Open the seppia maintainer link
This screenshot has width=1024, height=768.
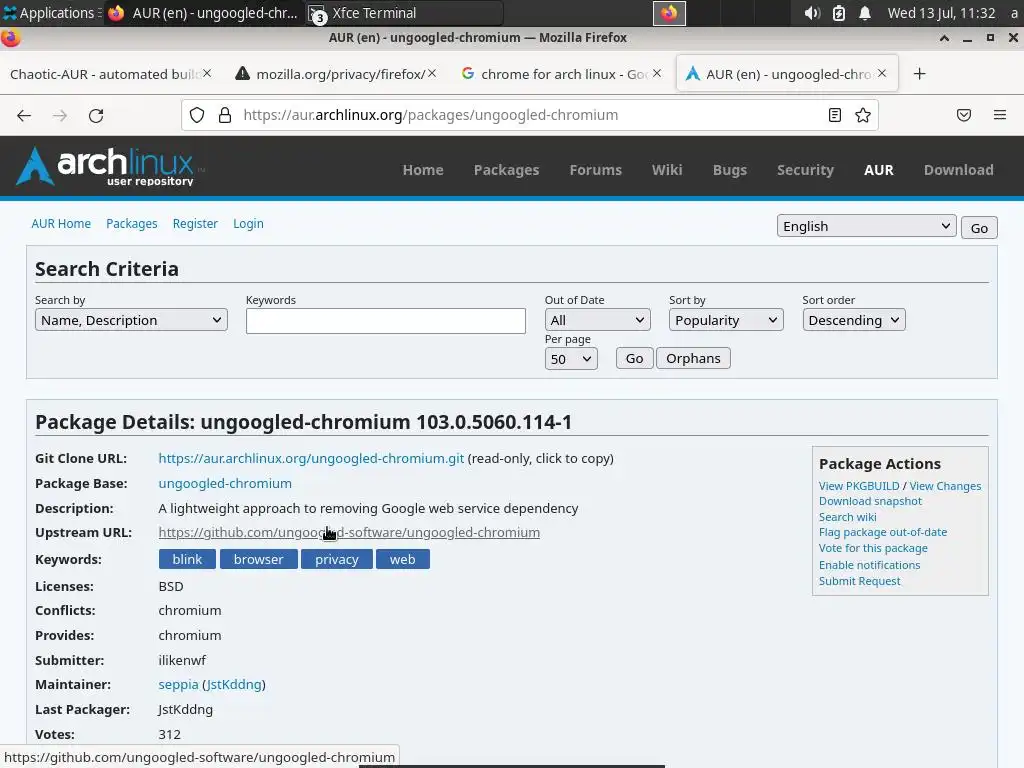(x=178, y=684)
